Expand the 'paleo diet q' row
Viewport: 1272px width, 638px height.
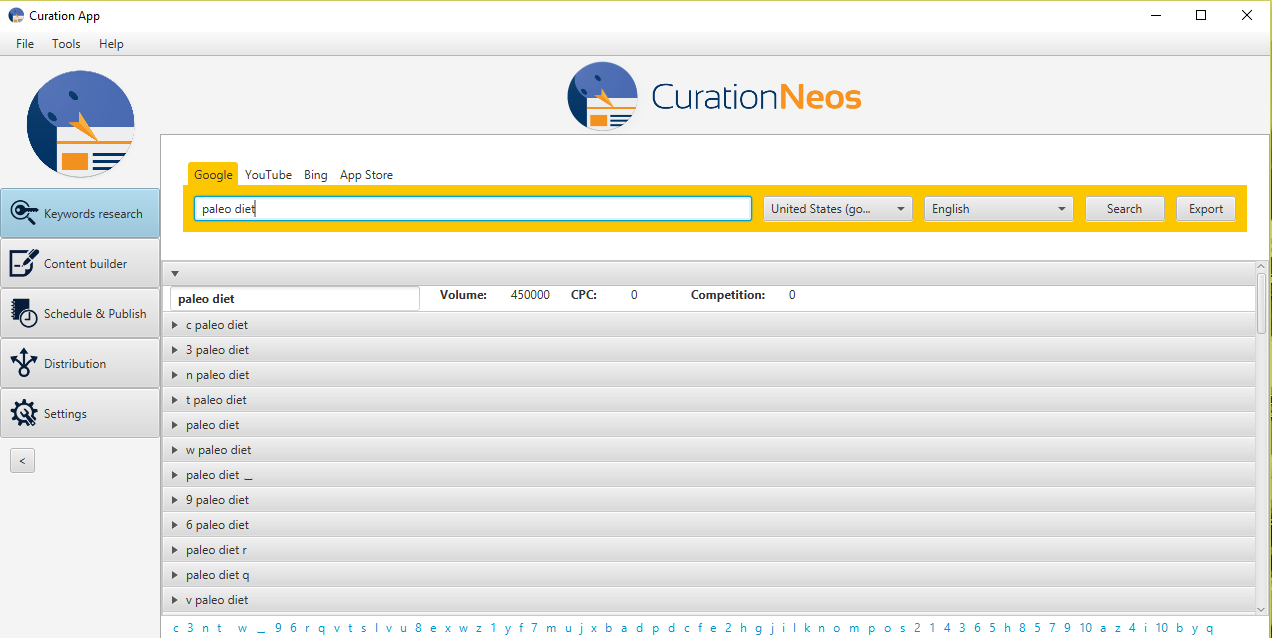[708, 575]
